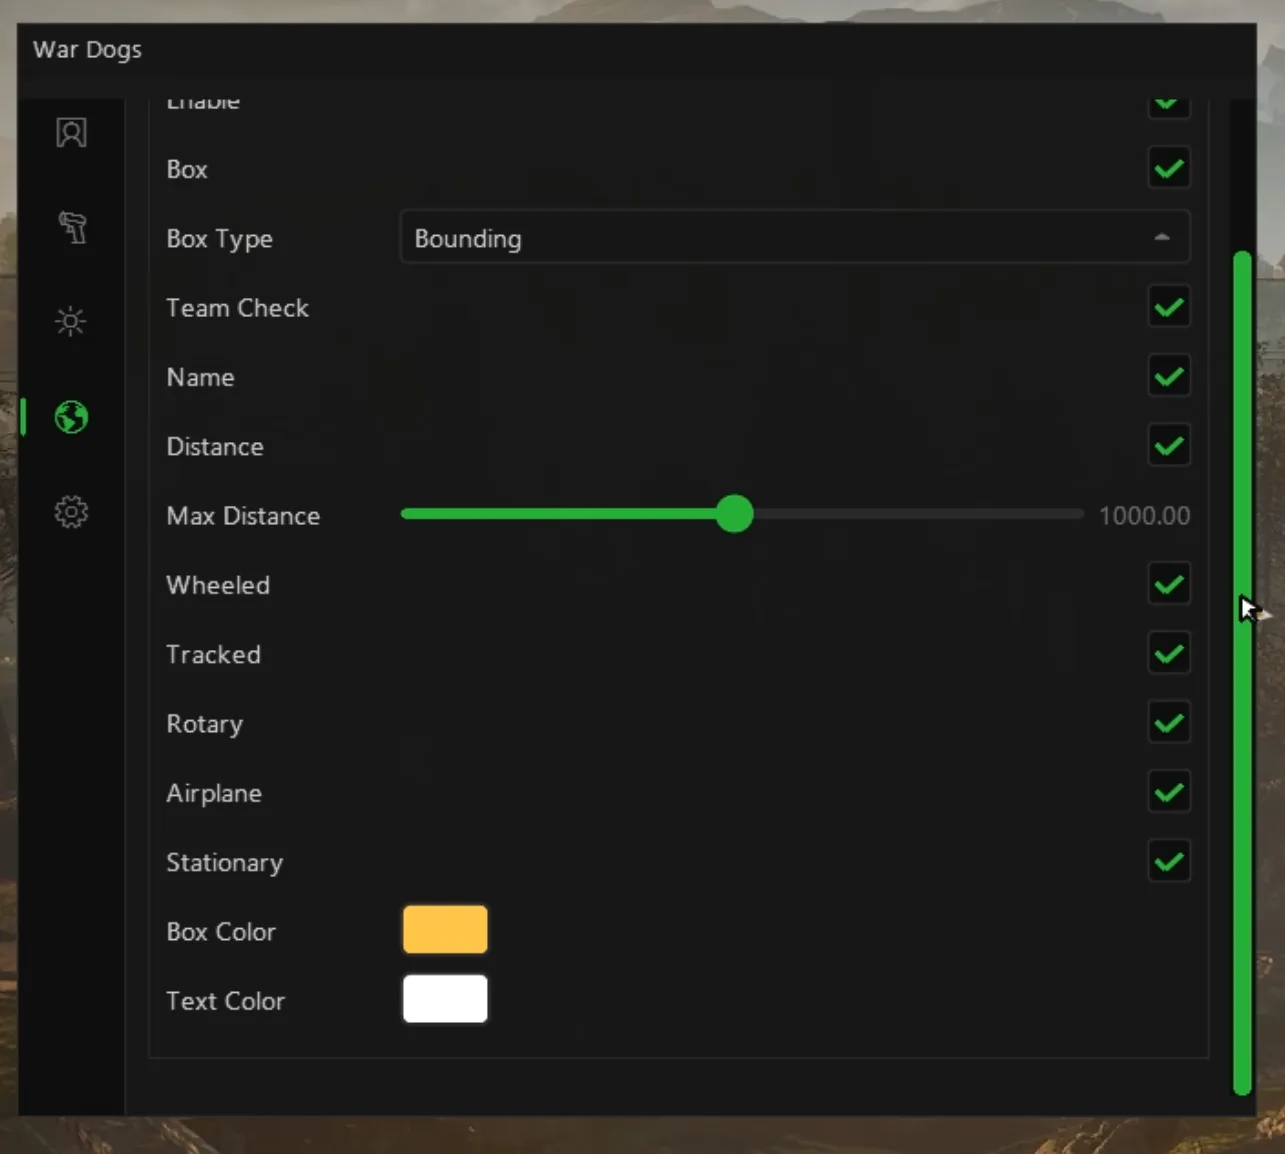This screenshot has height=1154, width=1285.
Task: Open the sun/visuals sidebar tab
Action: tap(71, 321)
